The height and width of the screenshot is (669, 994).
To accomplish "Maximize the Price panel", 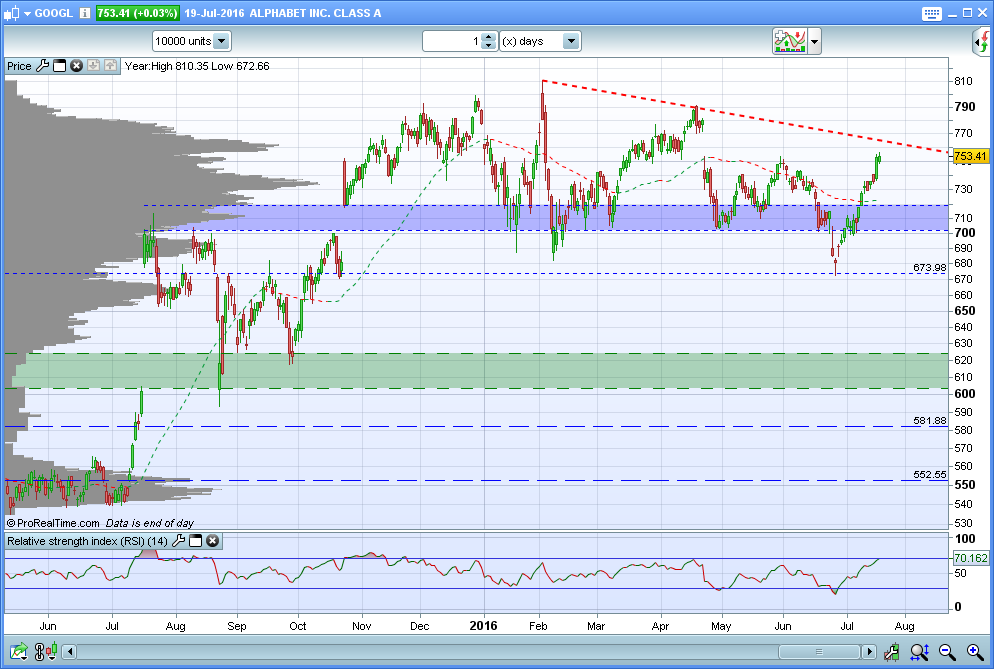I will [x=60, y=65].
